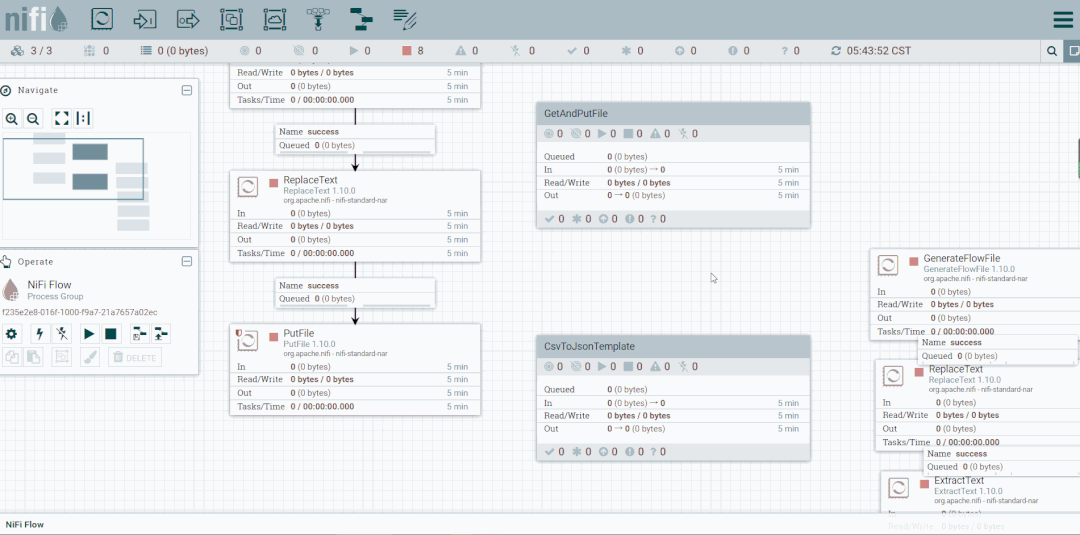Start the flow with Operate play button
Image resolution: width=1080 pixels, height=535 pixels.
(x=89, y=335)
